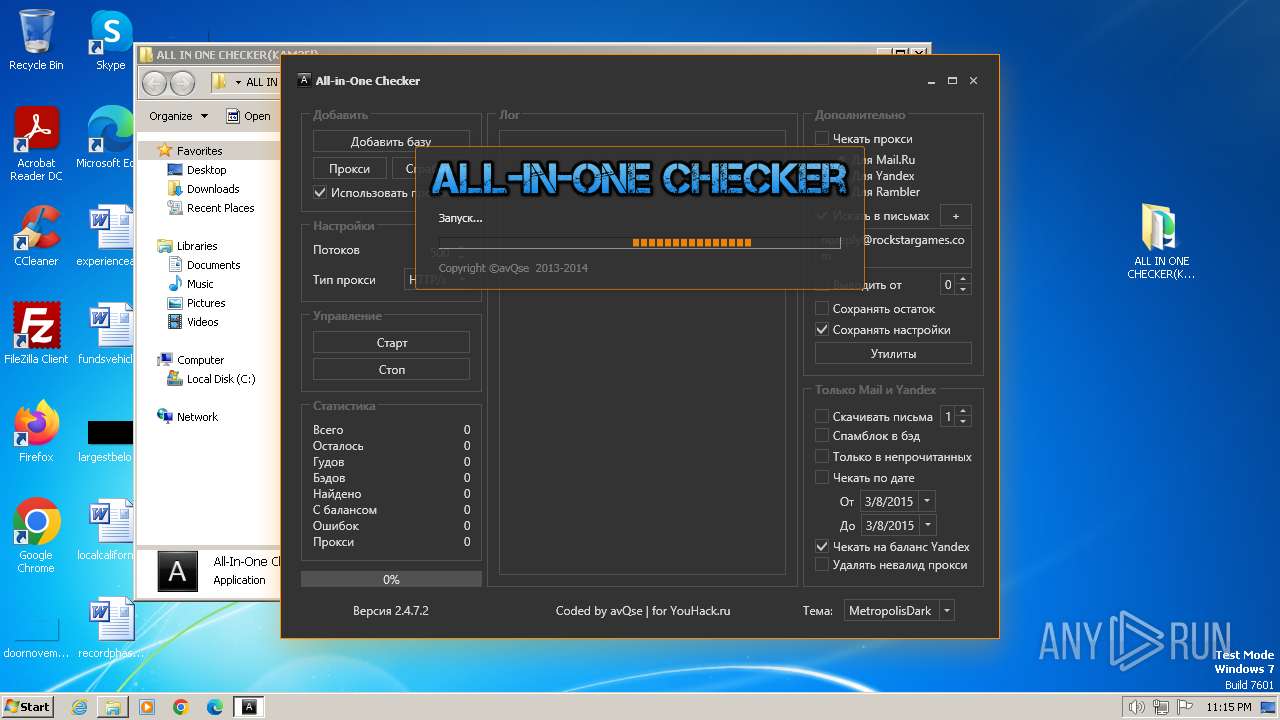Click the 11:15 PM taskbar clock
This screenshot has height=720, width=1280.
click(1229, 707)
